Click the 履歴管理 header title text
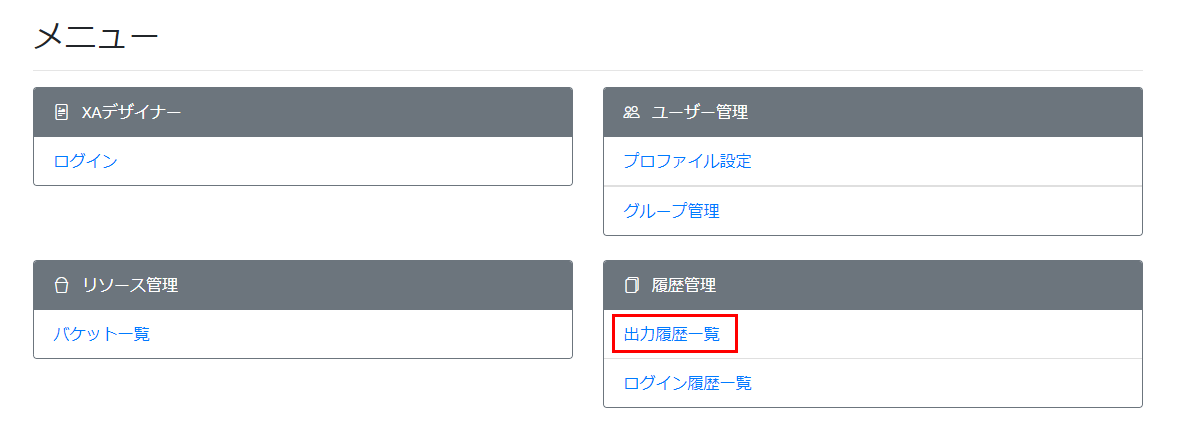This screenshot has width=1203, height=426. 684,286
